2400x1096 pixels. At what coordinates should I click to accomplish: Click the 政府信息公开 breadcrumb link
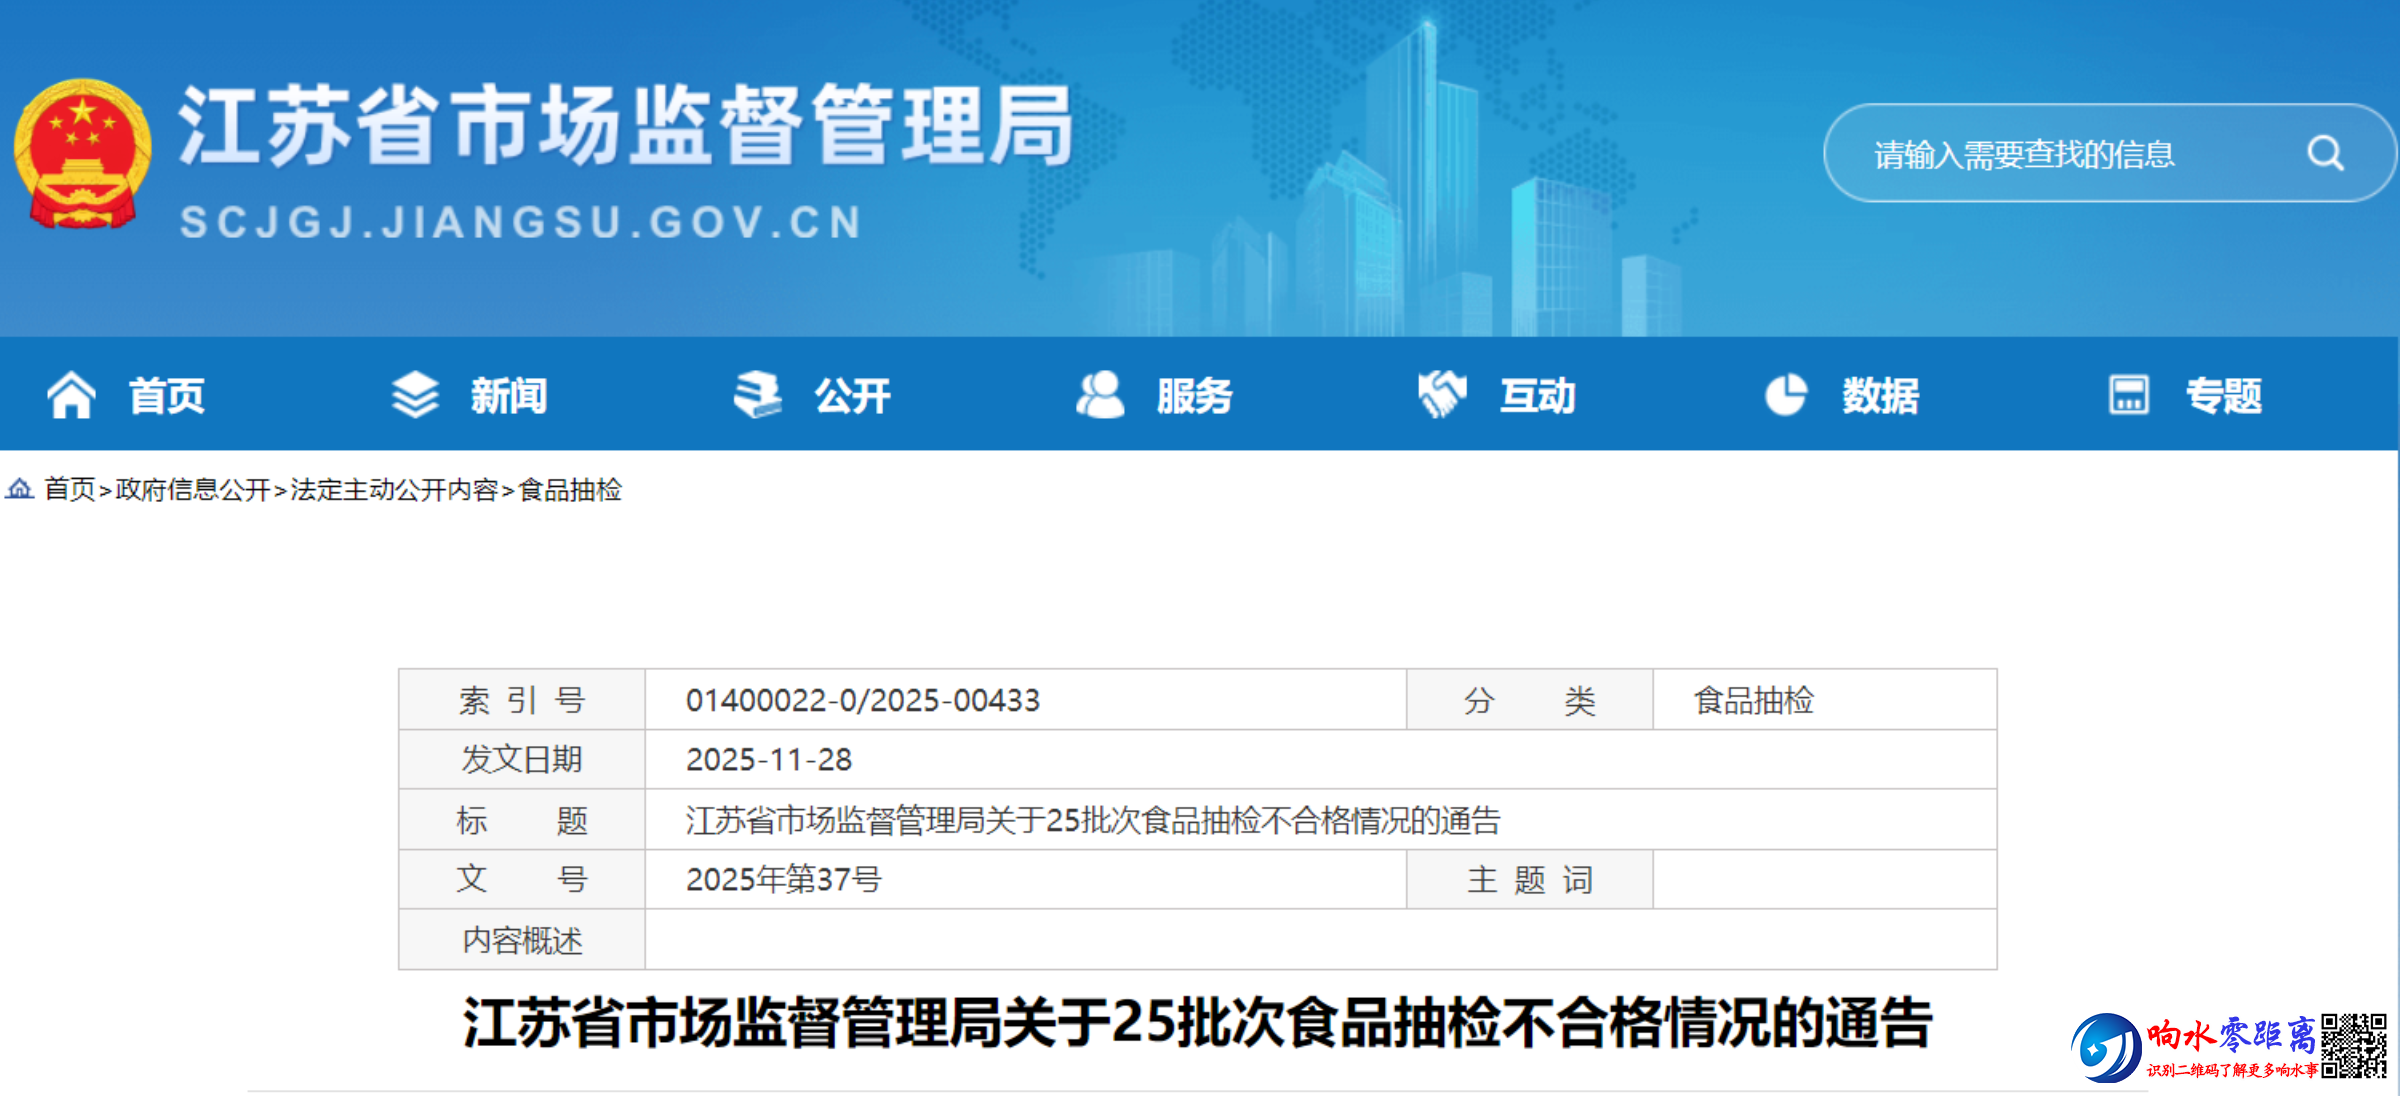193,489
